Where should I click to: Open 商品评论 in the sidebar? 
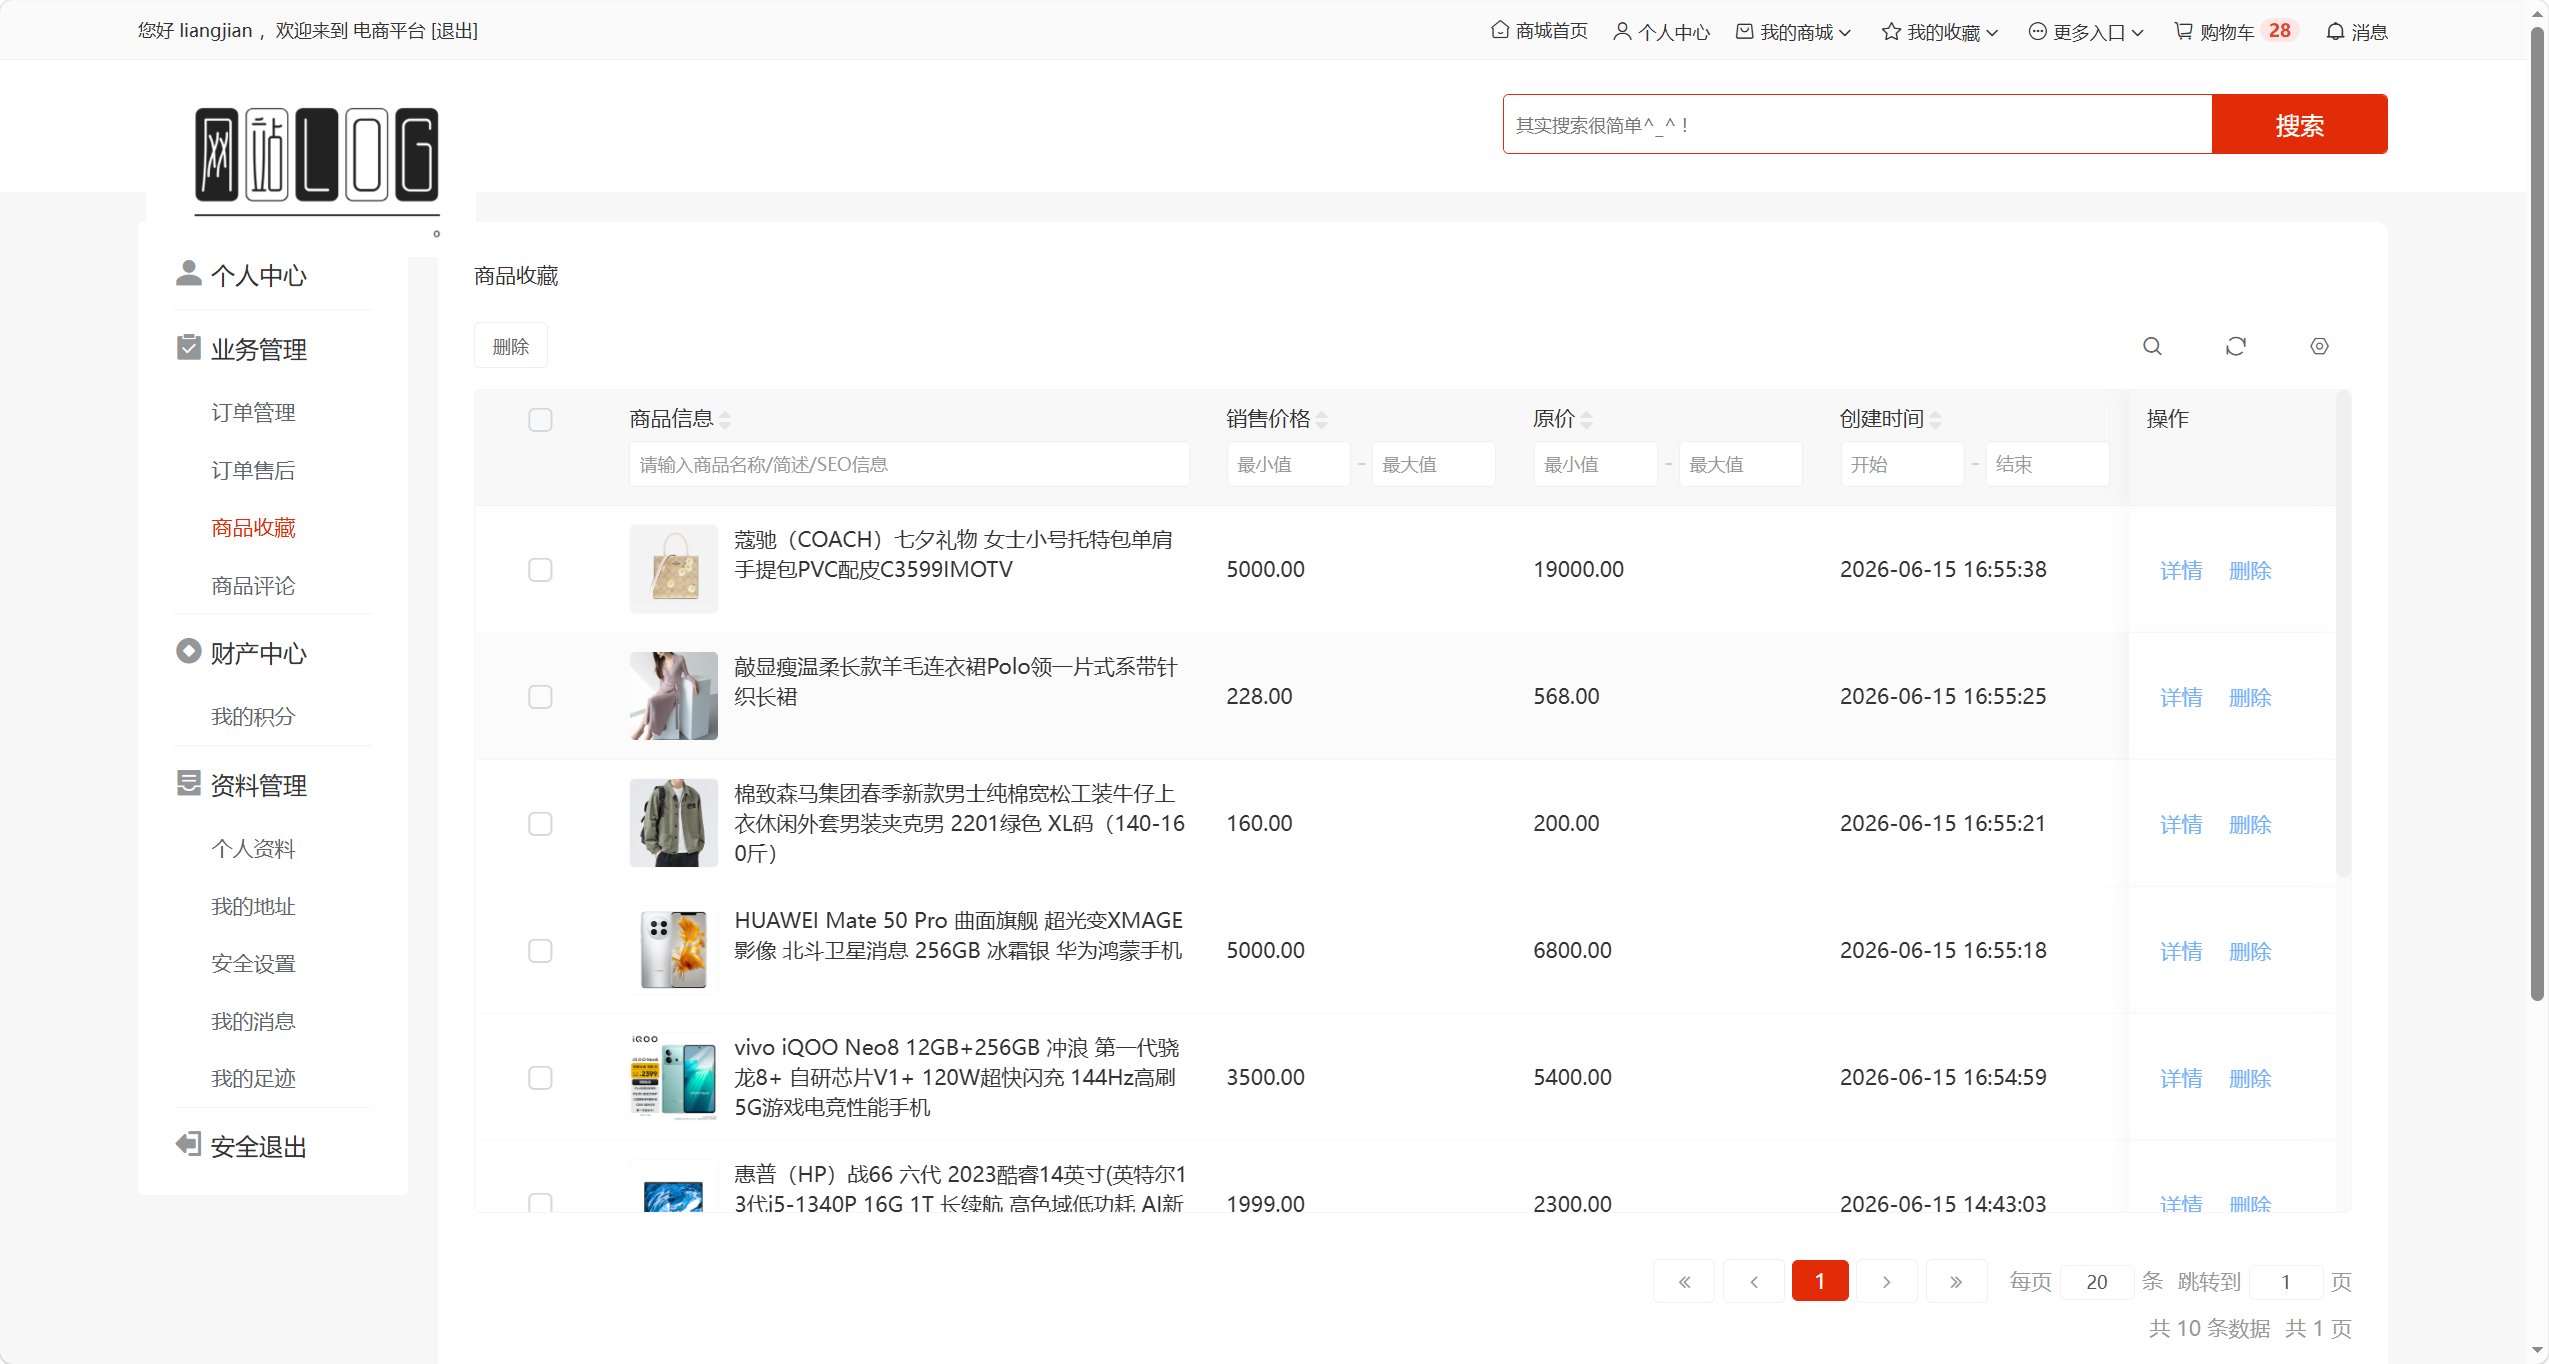pyautogui.click(x=253, y=586)
